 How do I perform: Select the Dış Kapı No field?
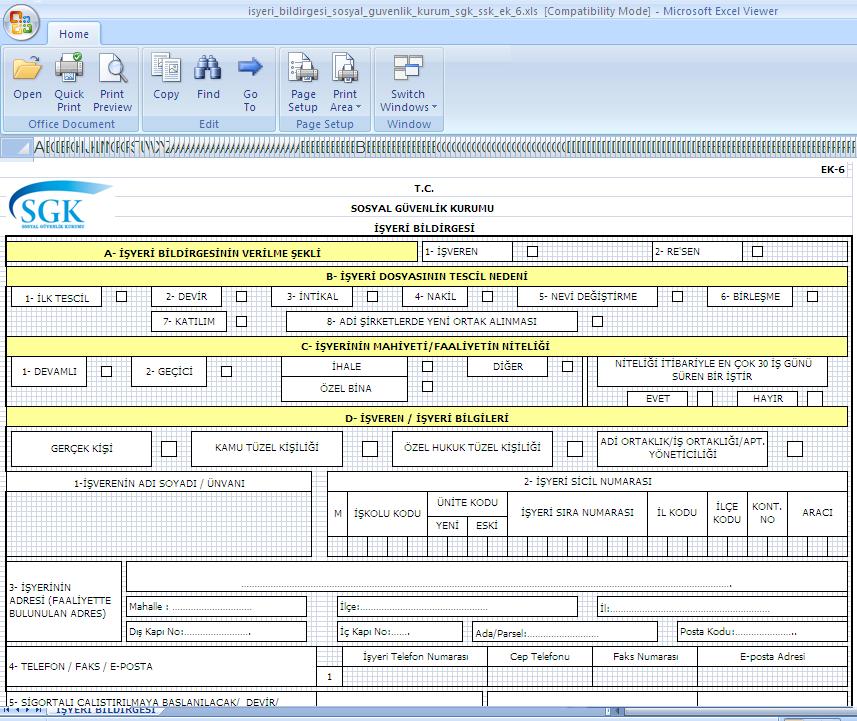[216, 631]
